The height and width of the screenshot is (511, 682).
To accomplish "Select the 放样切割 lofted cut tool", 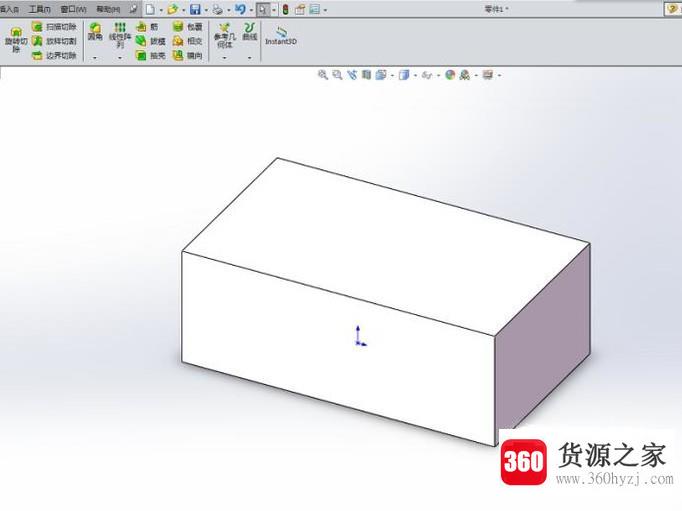I will (x=54, y=41).
